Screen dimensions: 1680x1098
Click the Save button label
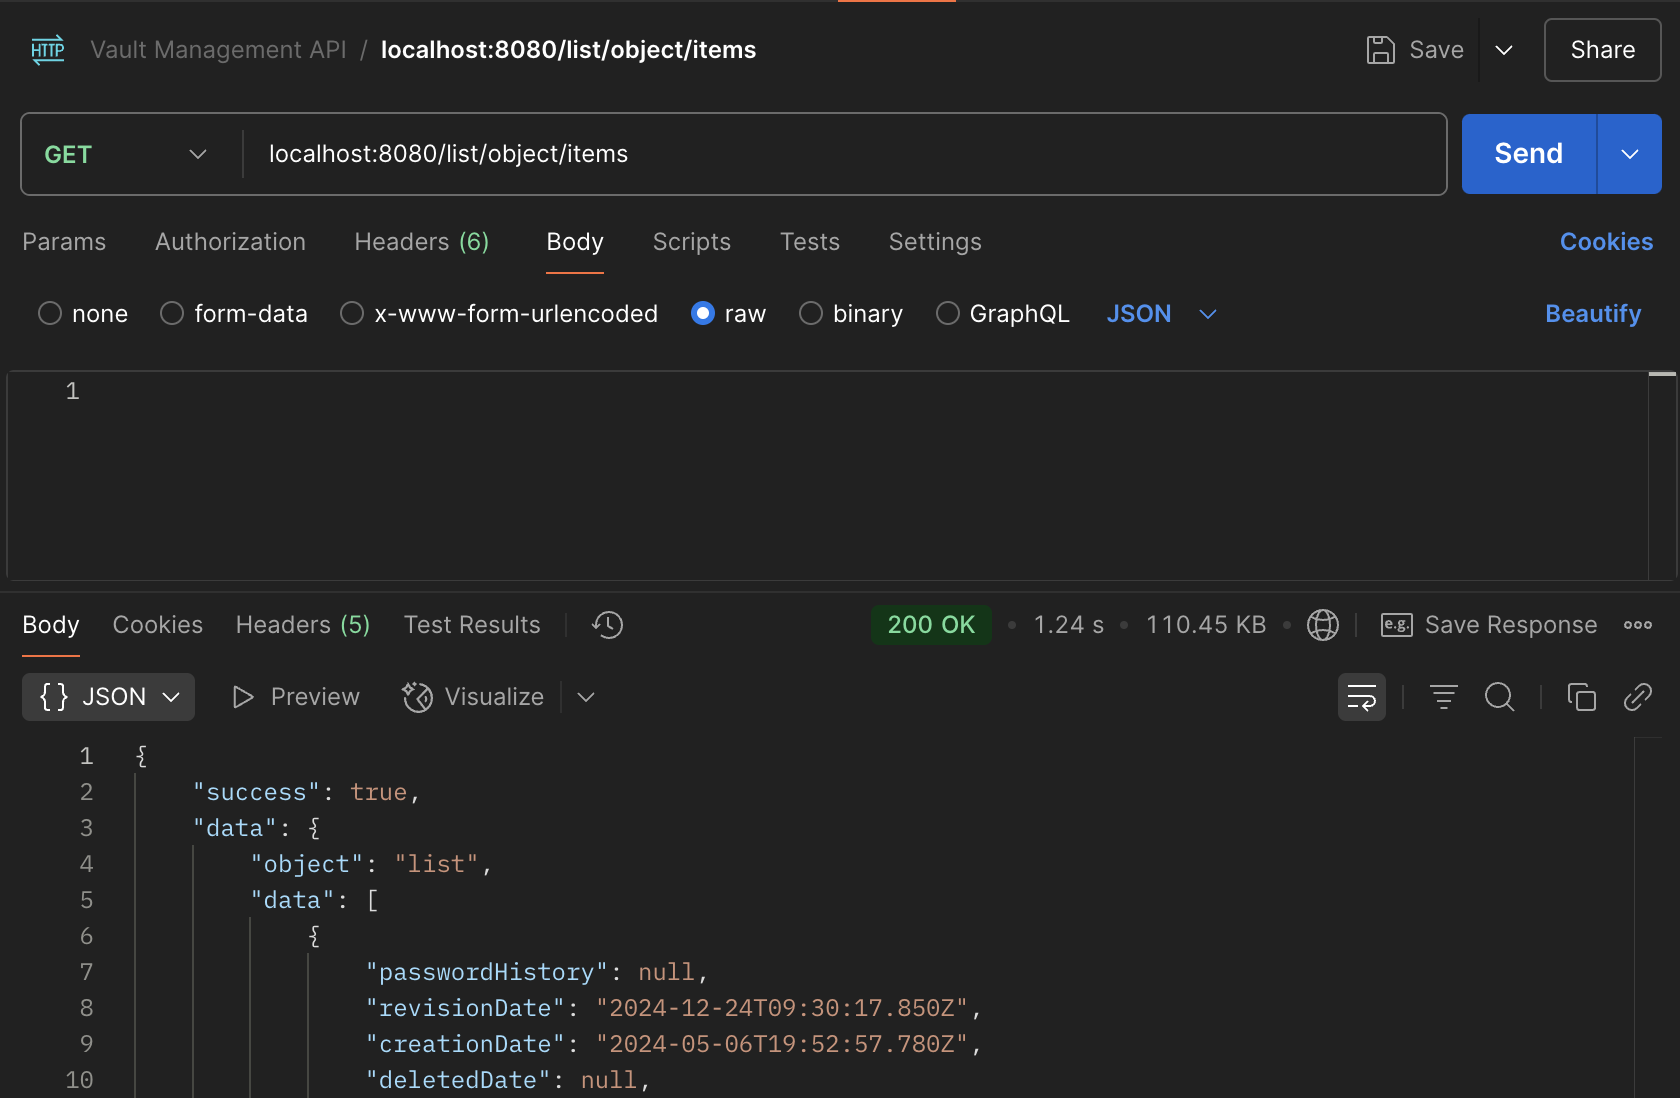pos(1437,50)
